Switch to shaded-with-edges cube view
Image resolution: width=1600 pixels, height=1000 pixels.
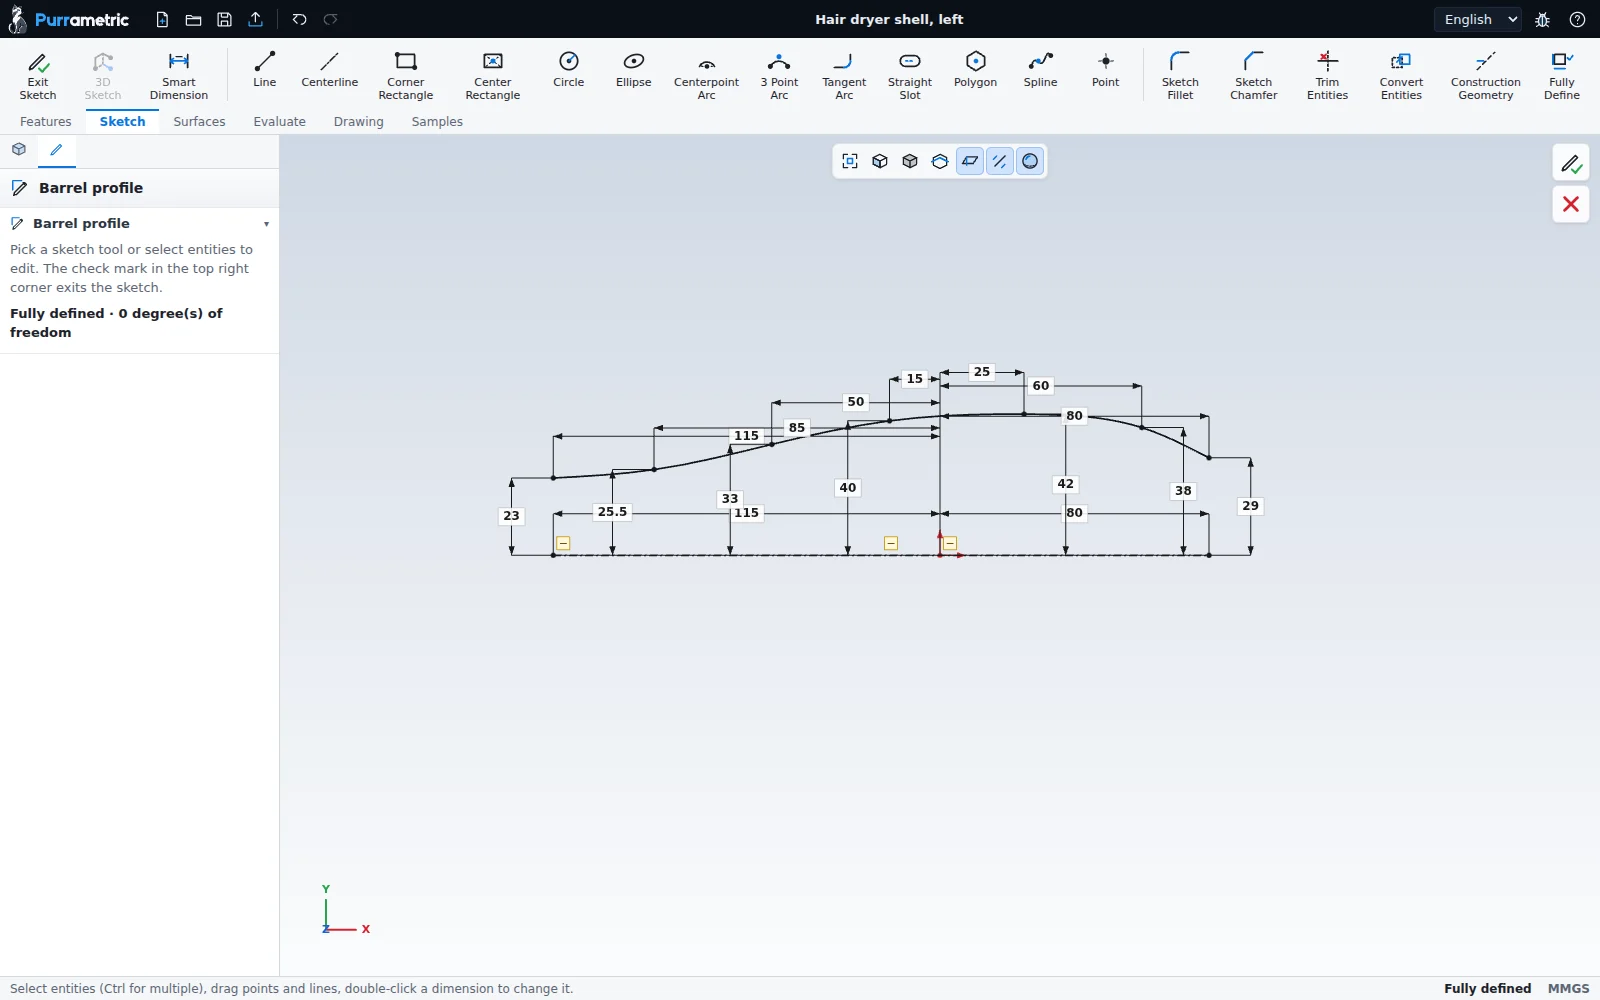click(x=880, y=161)
